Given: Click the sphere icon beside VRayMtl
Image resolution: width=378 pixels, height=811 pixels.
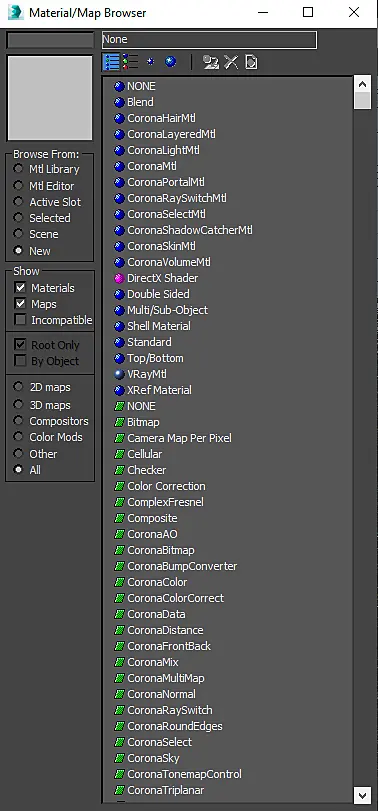Looking at the screenshot, I should click(119, 374).
